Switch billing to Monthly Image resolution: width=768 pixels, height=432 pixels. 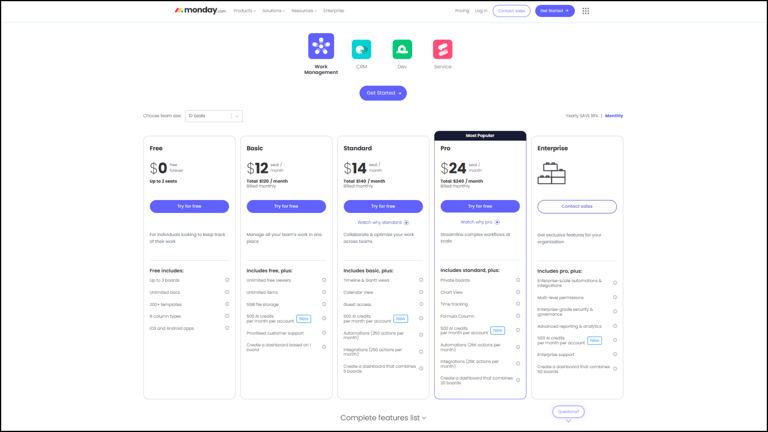614,116
